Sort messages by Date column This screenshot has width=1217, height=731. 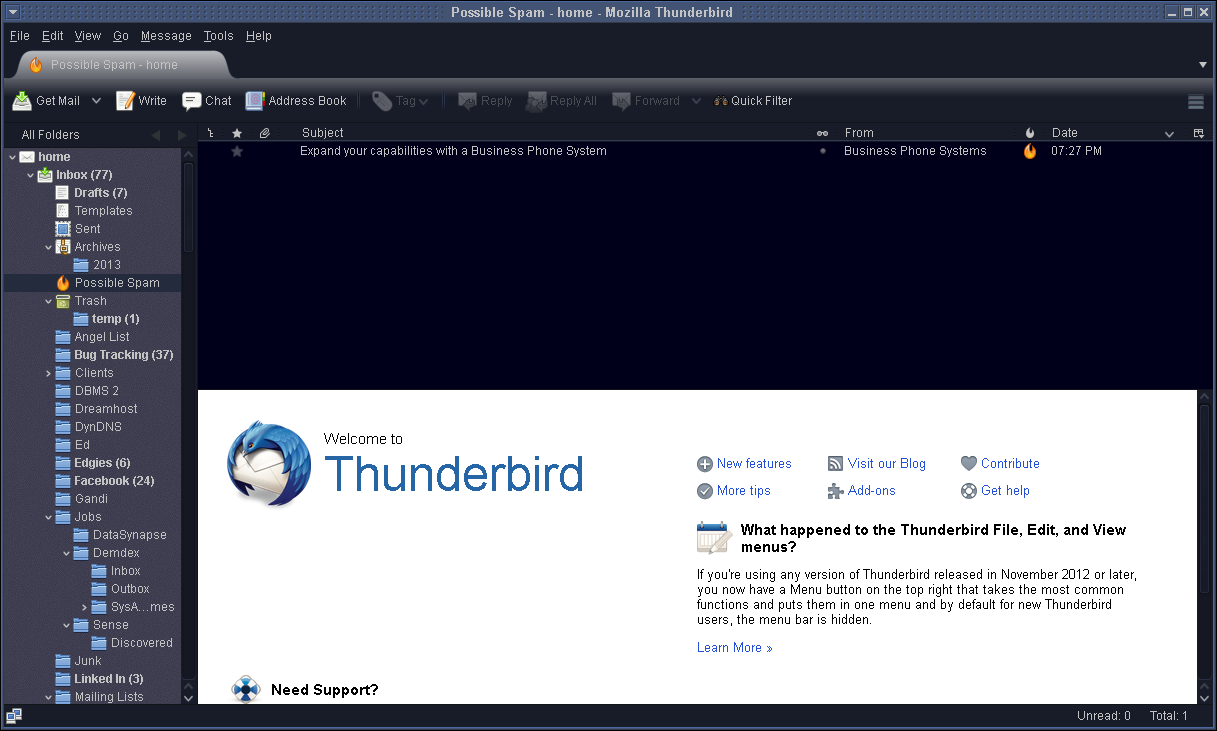point(1110,133)
